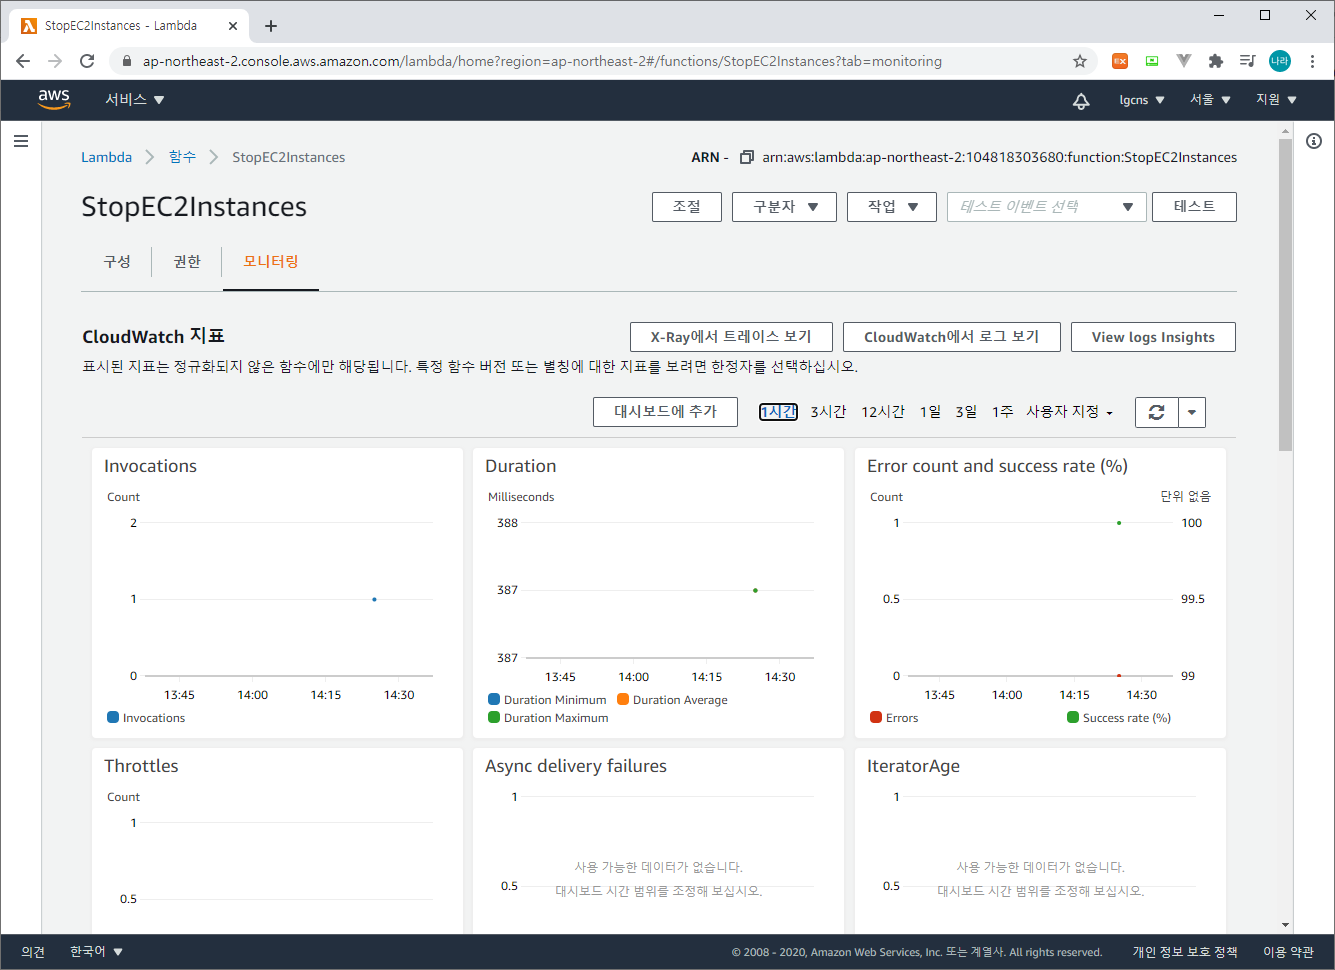Open a new browser tab
The width and height of the screenshot is (1335, 970).
pos(271,26)
